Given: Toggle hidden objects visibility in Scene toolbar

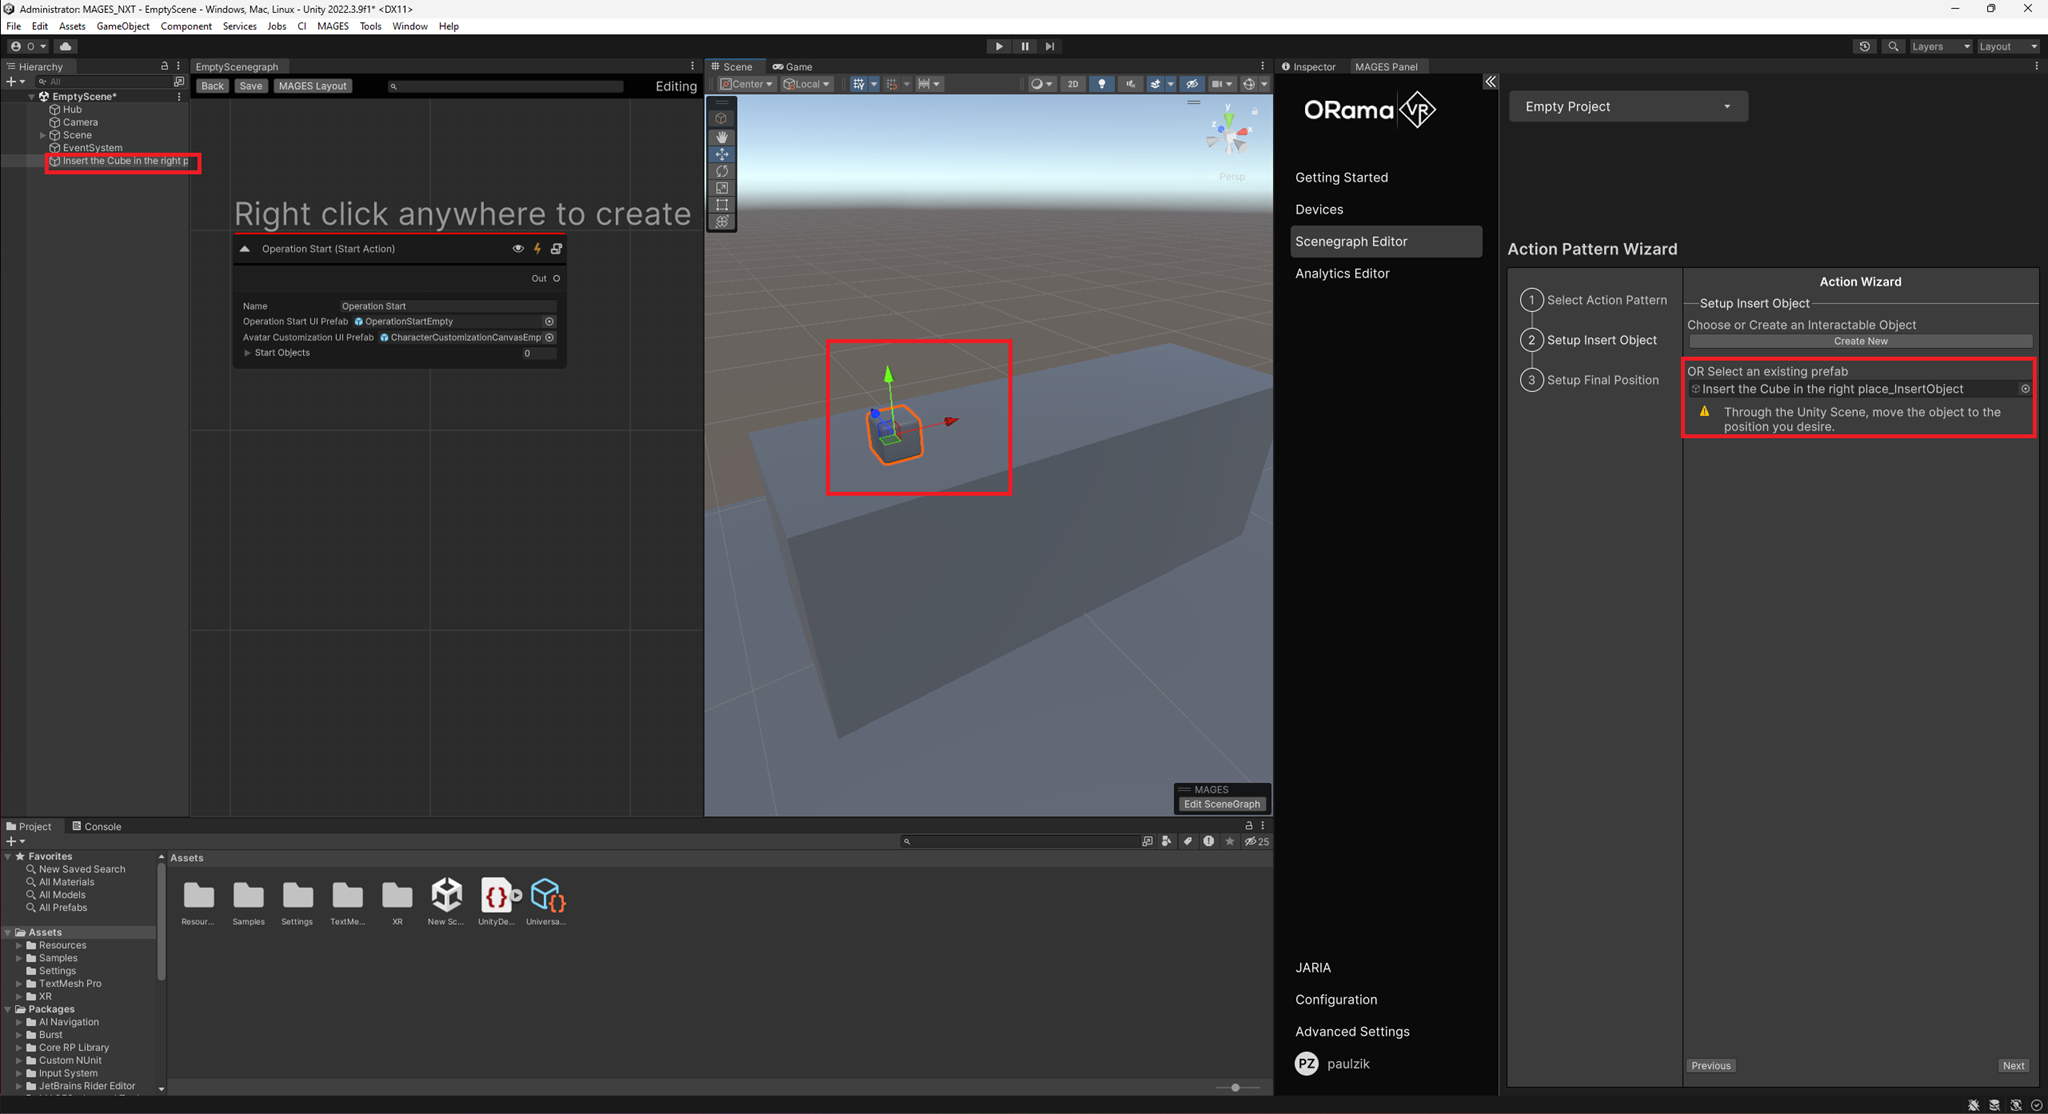Looking at the screenshot, I should tap(1191, 84).
